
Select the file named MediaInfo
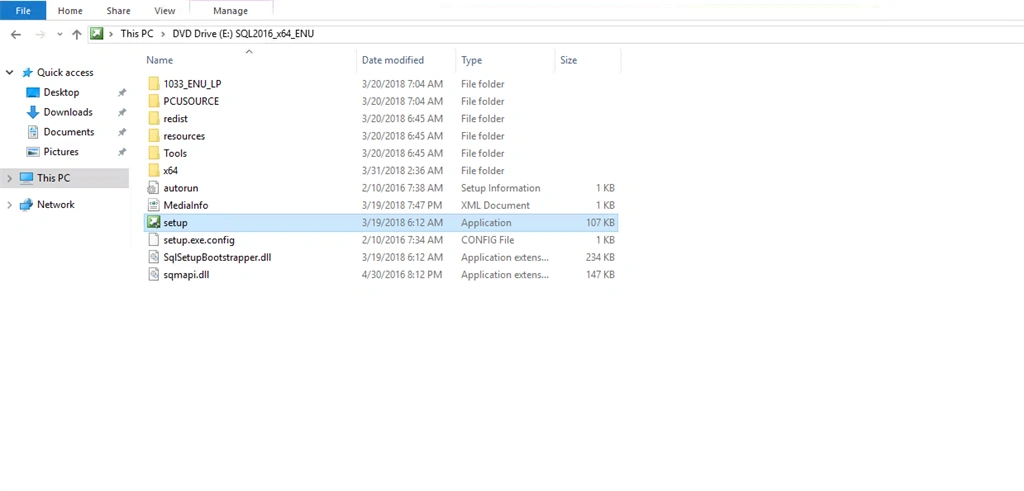point(186,205)
